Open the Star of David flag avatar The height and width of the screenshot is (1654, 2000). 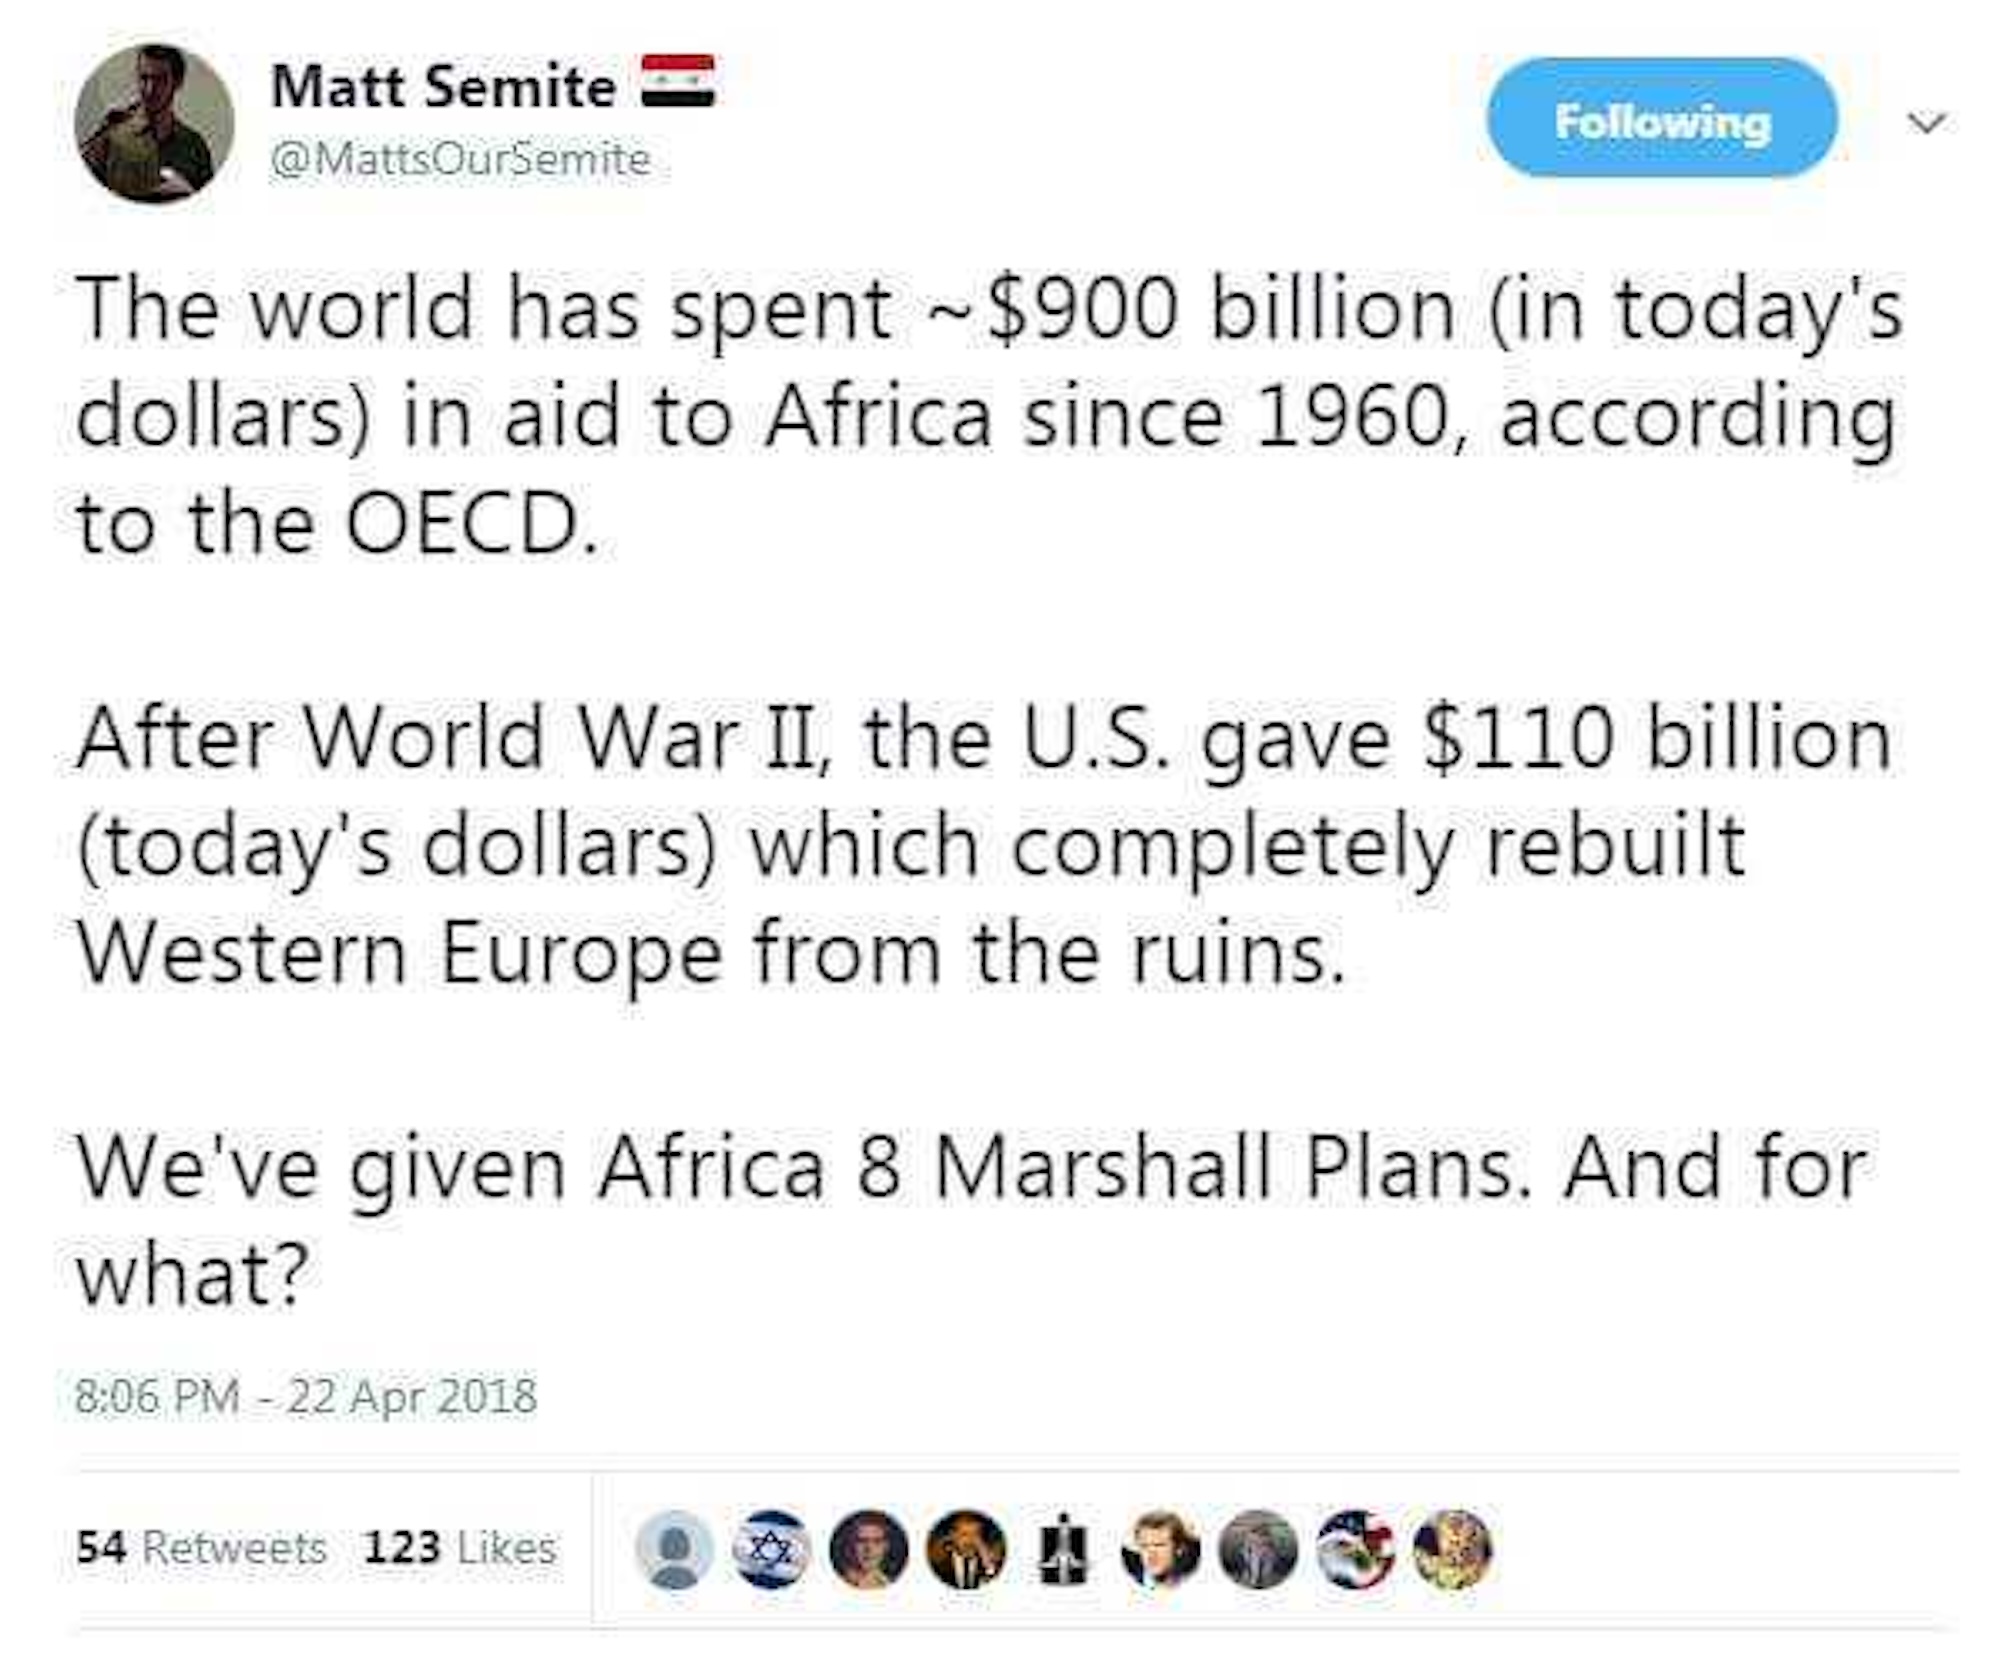772,1549
